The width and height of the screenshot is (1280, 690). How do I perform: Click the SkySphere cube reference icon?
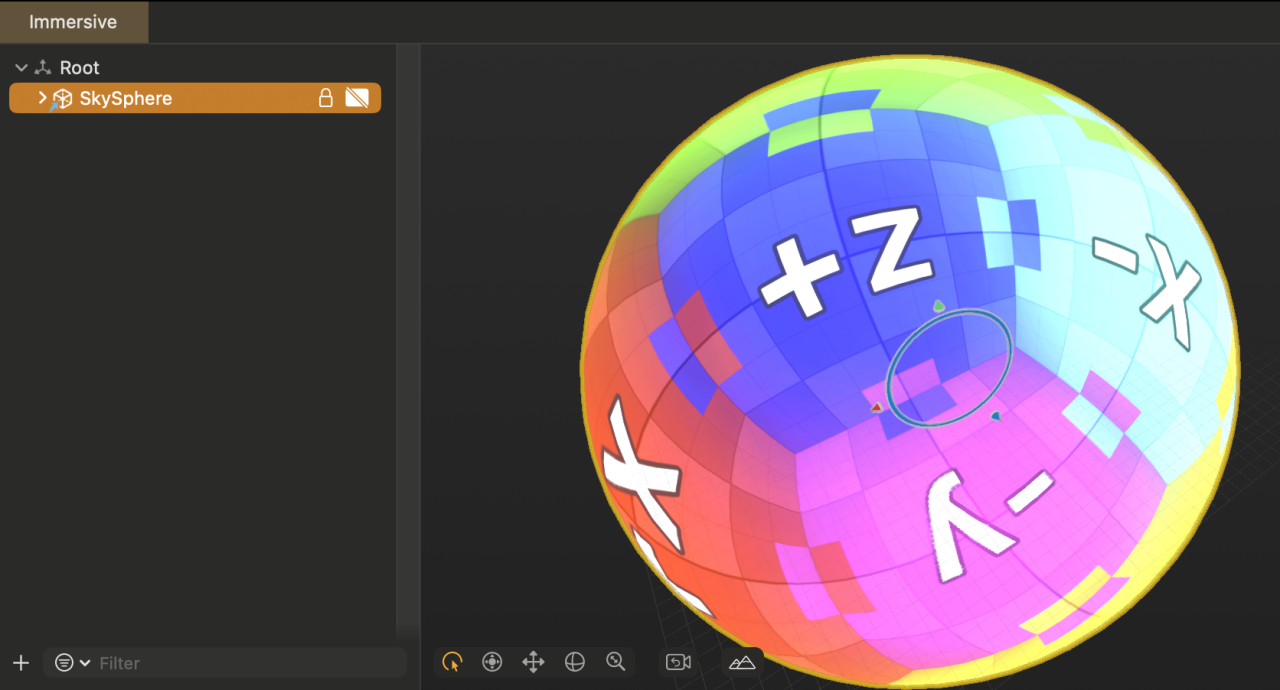coord(62,99)
